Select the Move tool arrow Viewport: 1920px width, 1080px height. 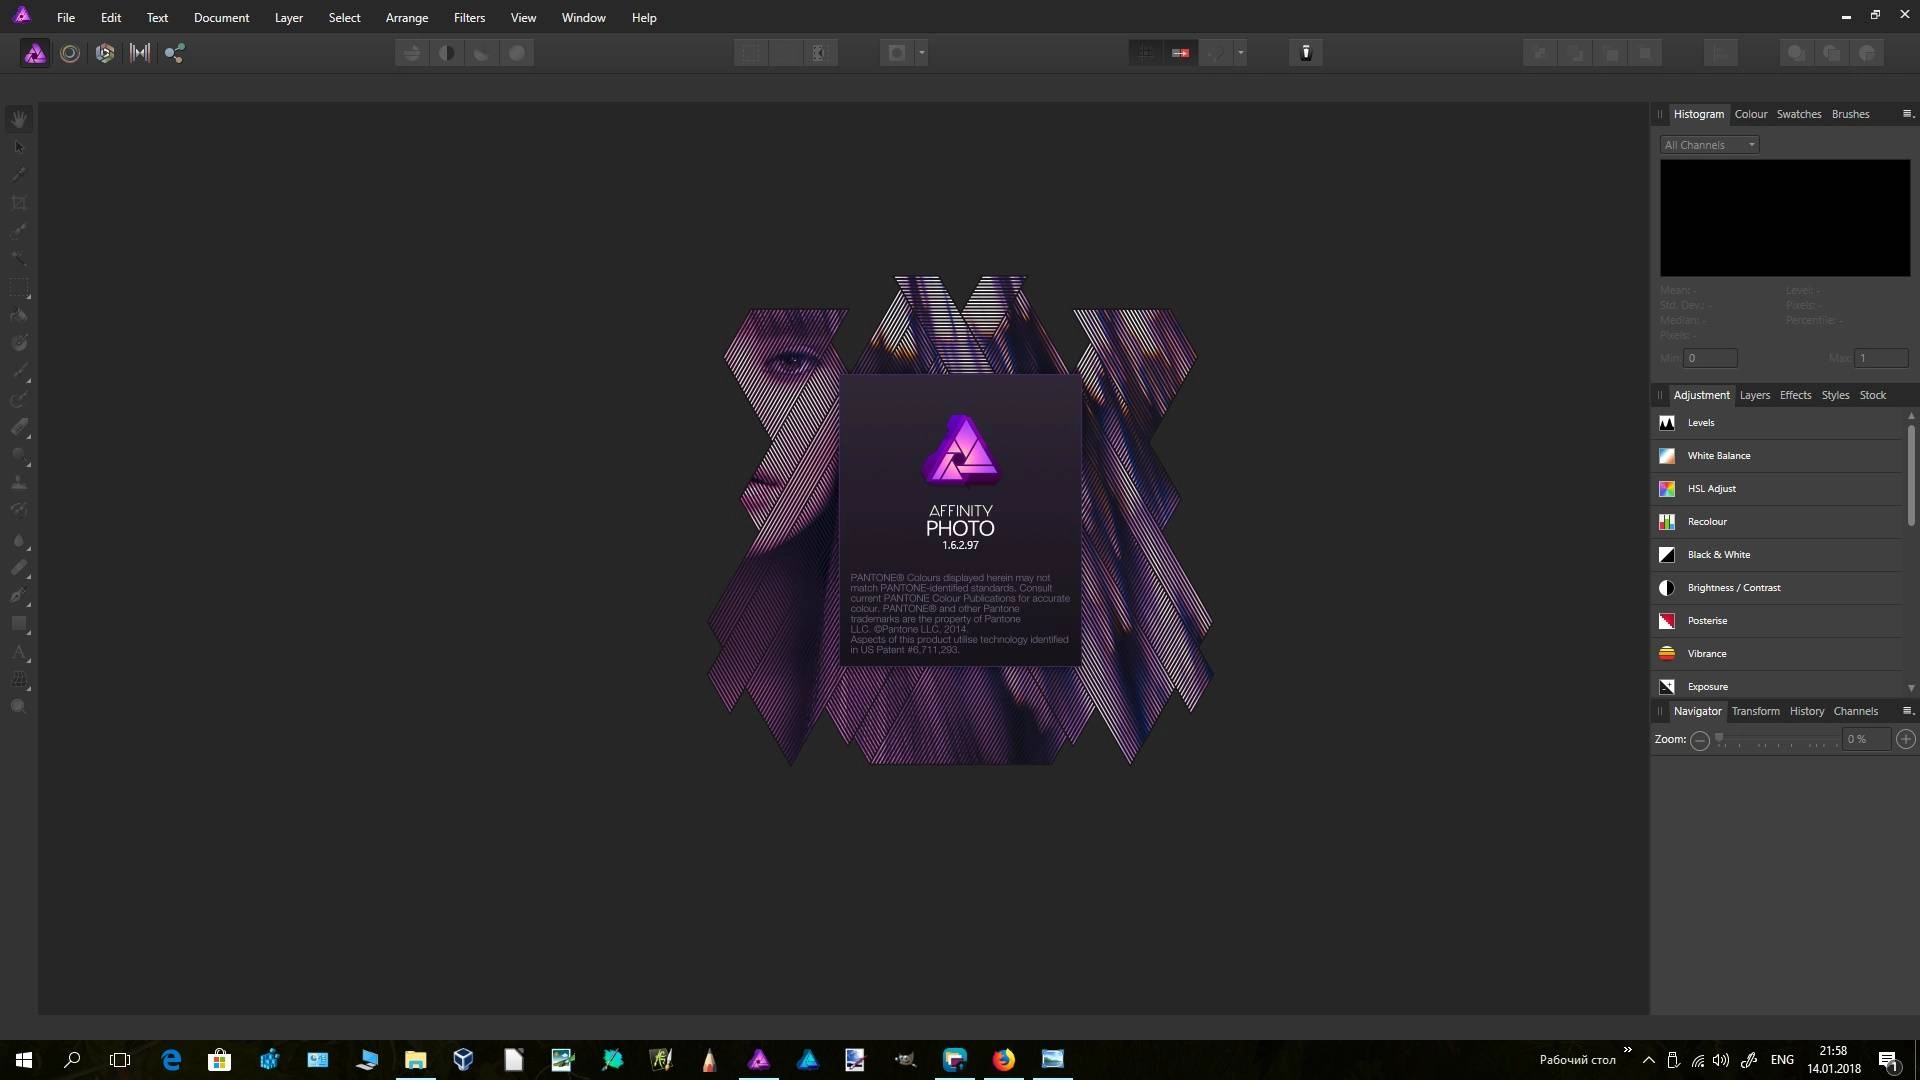(x=19, y=147)
